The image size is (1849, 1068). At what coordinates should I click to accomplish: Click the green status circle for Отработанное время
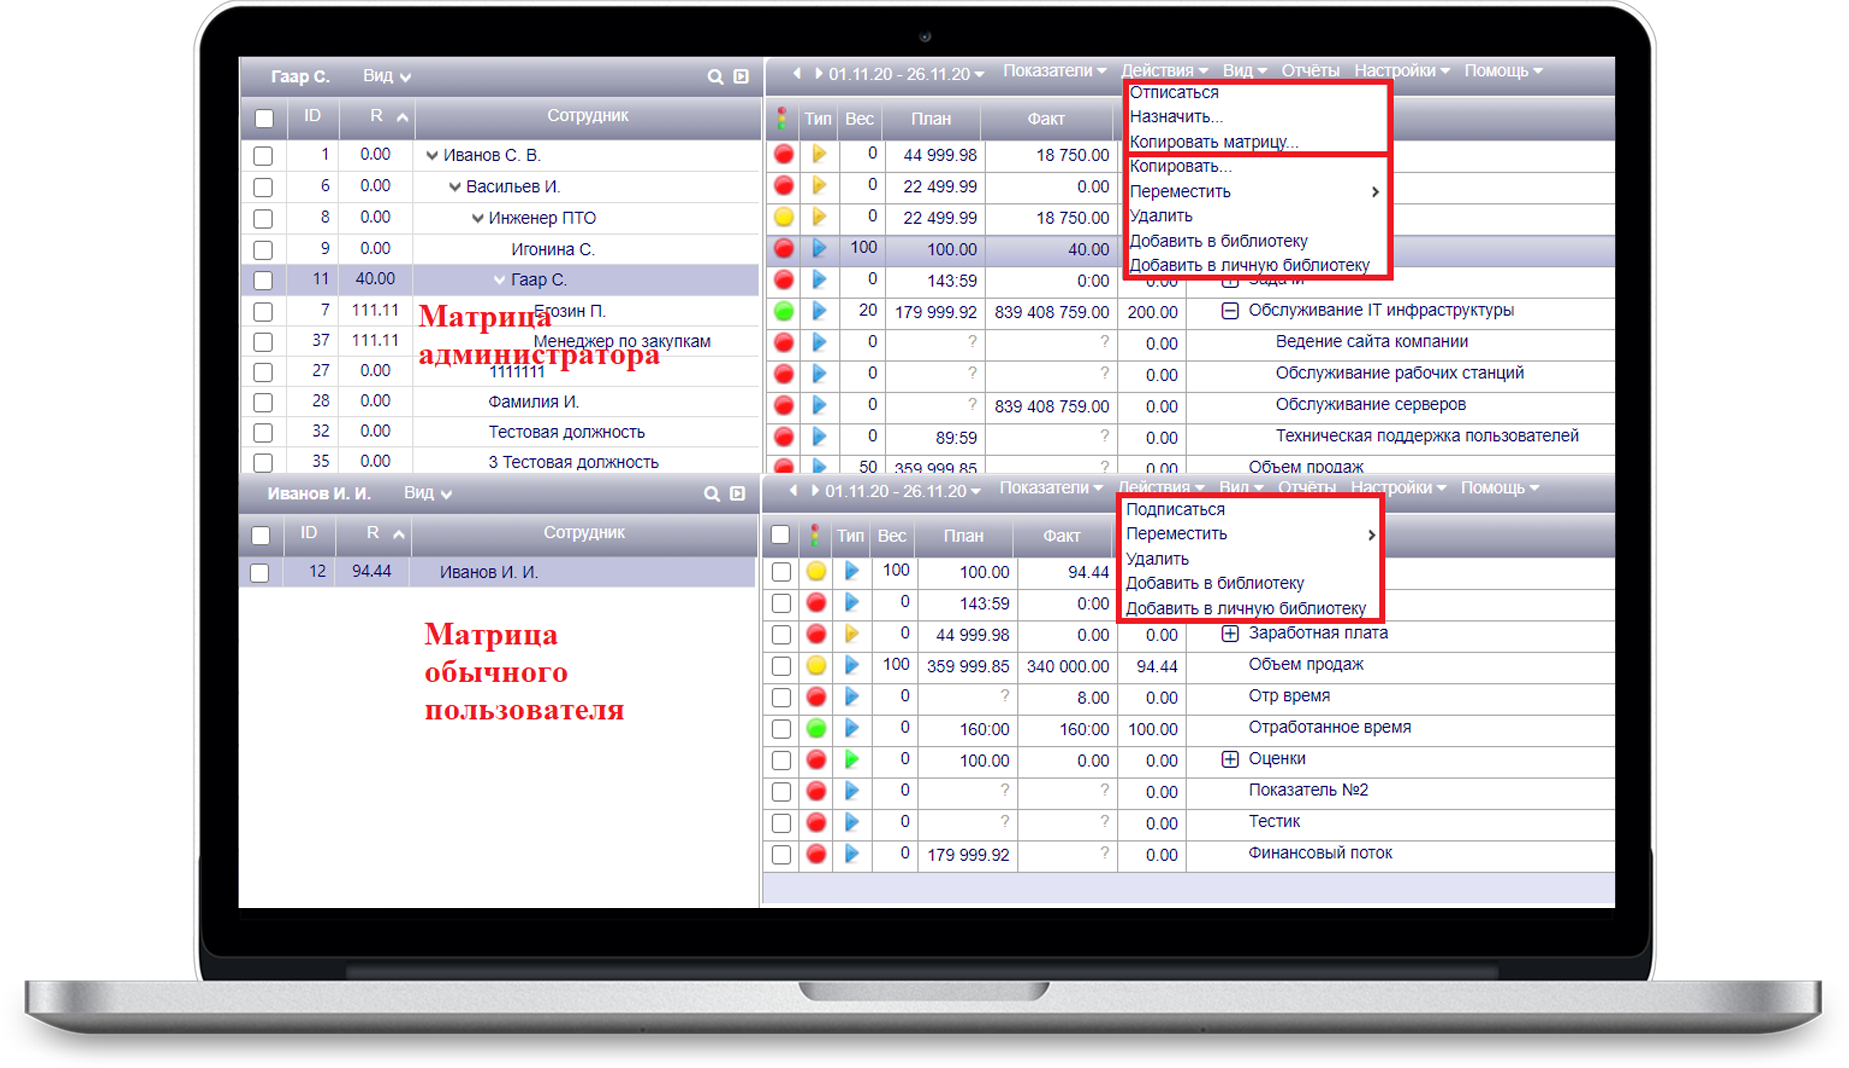[816, 729]
